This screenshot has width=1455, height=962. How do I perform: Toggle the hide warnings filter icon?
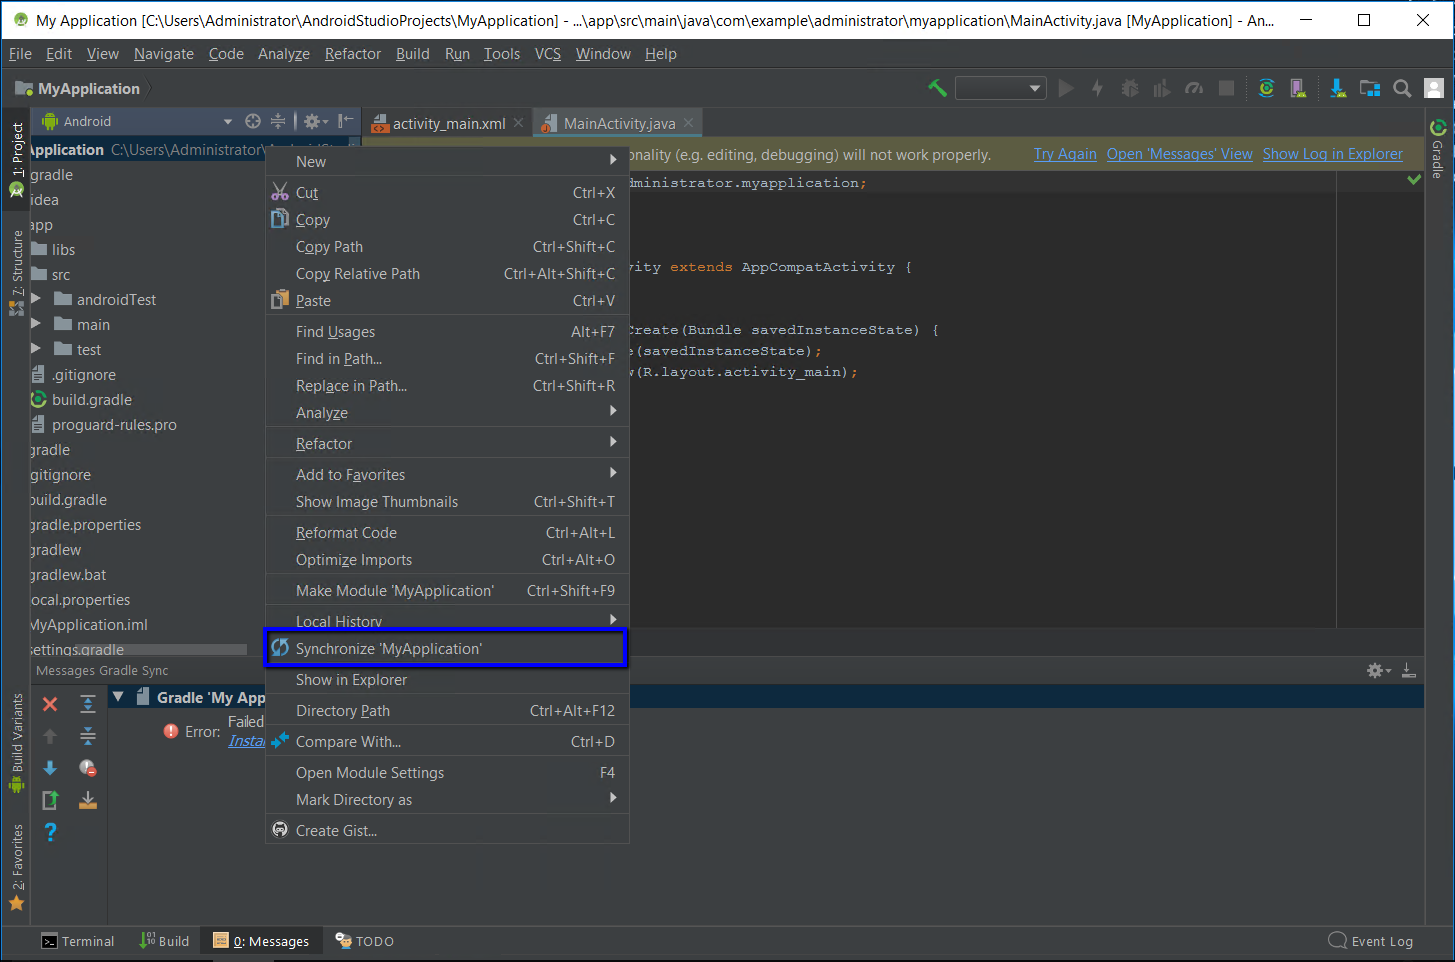88,768
